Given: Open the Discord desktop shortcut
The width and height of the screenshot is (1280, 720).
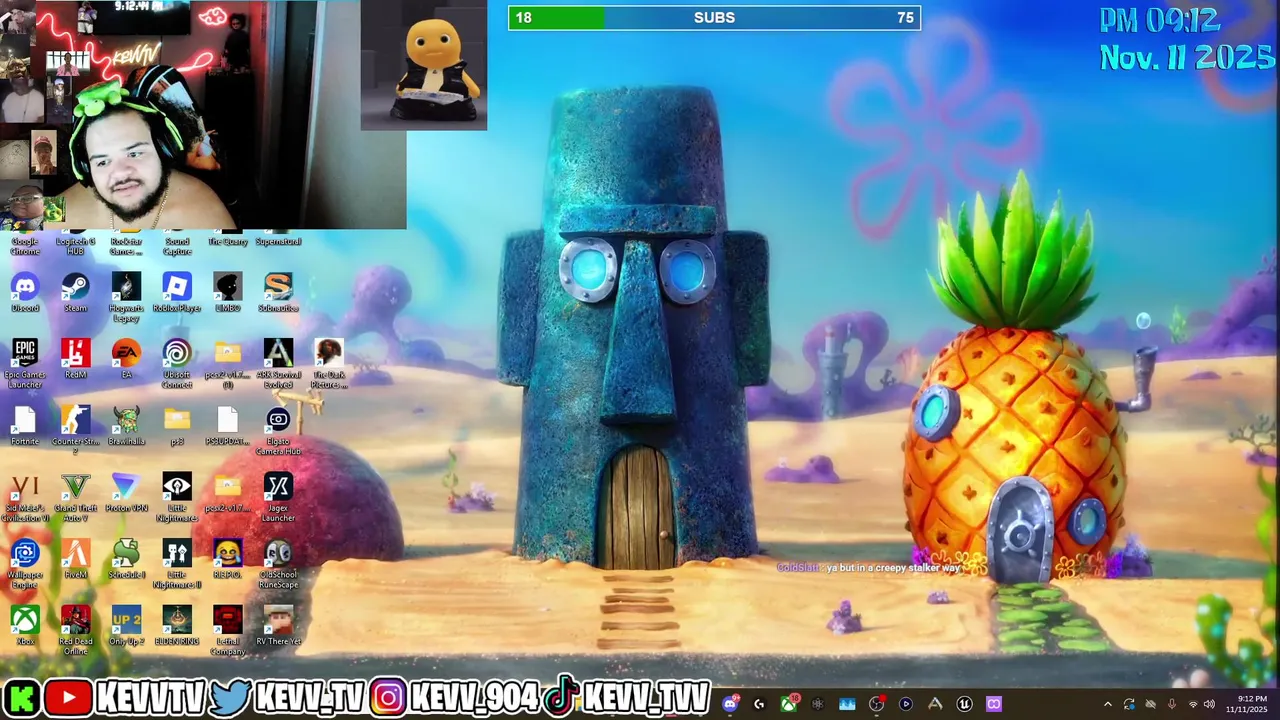Looking at the screenshot, I should [25, 291].
